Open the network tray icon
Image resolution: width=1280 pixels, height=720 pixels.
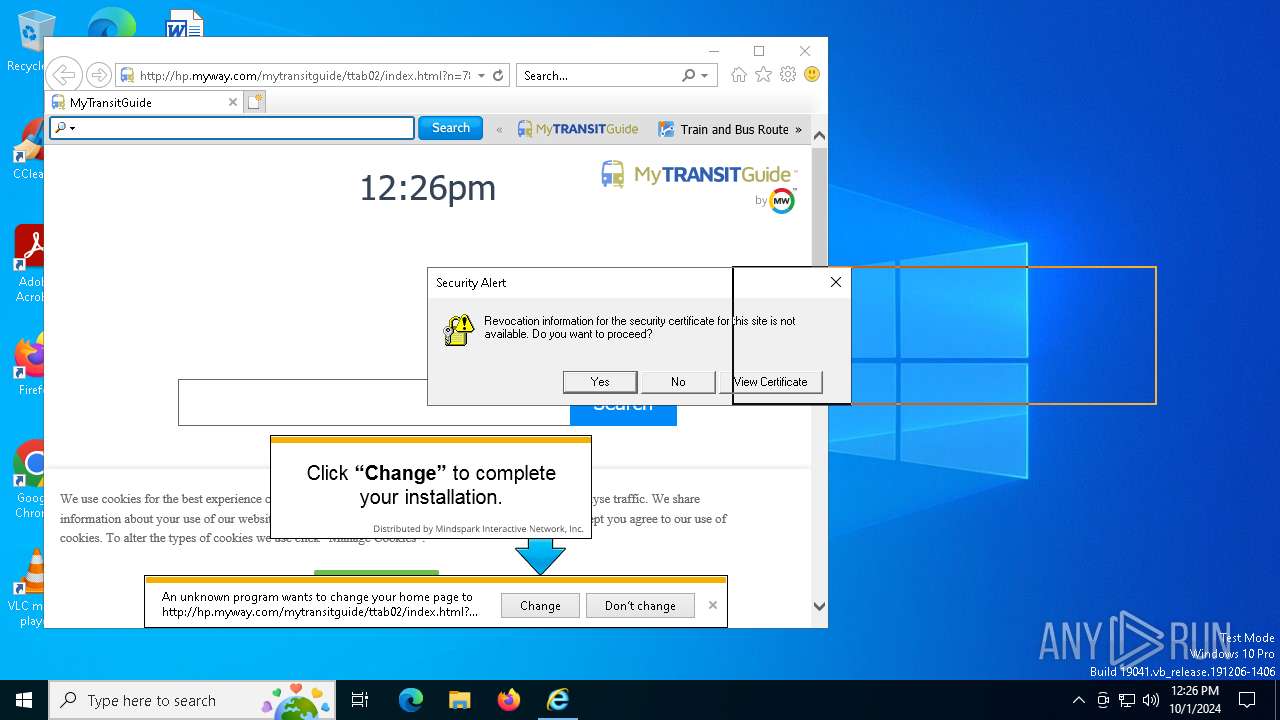click(1127, 700)
